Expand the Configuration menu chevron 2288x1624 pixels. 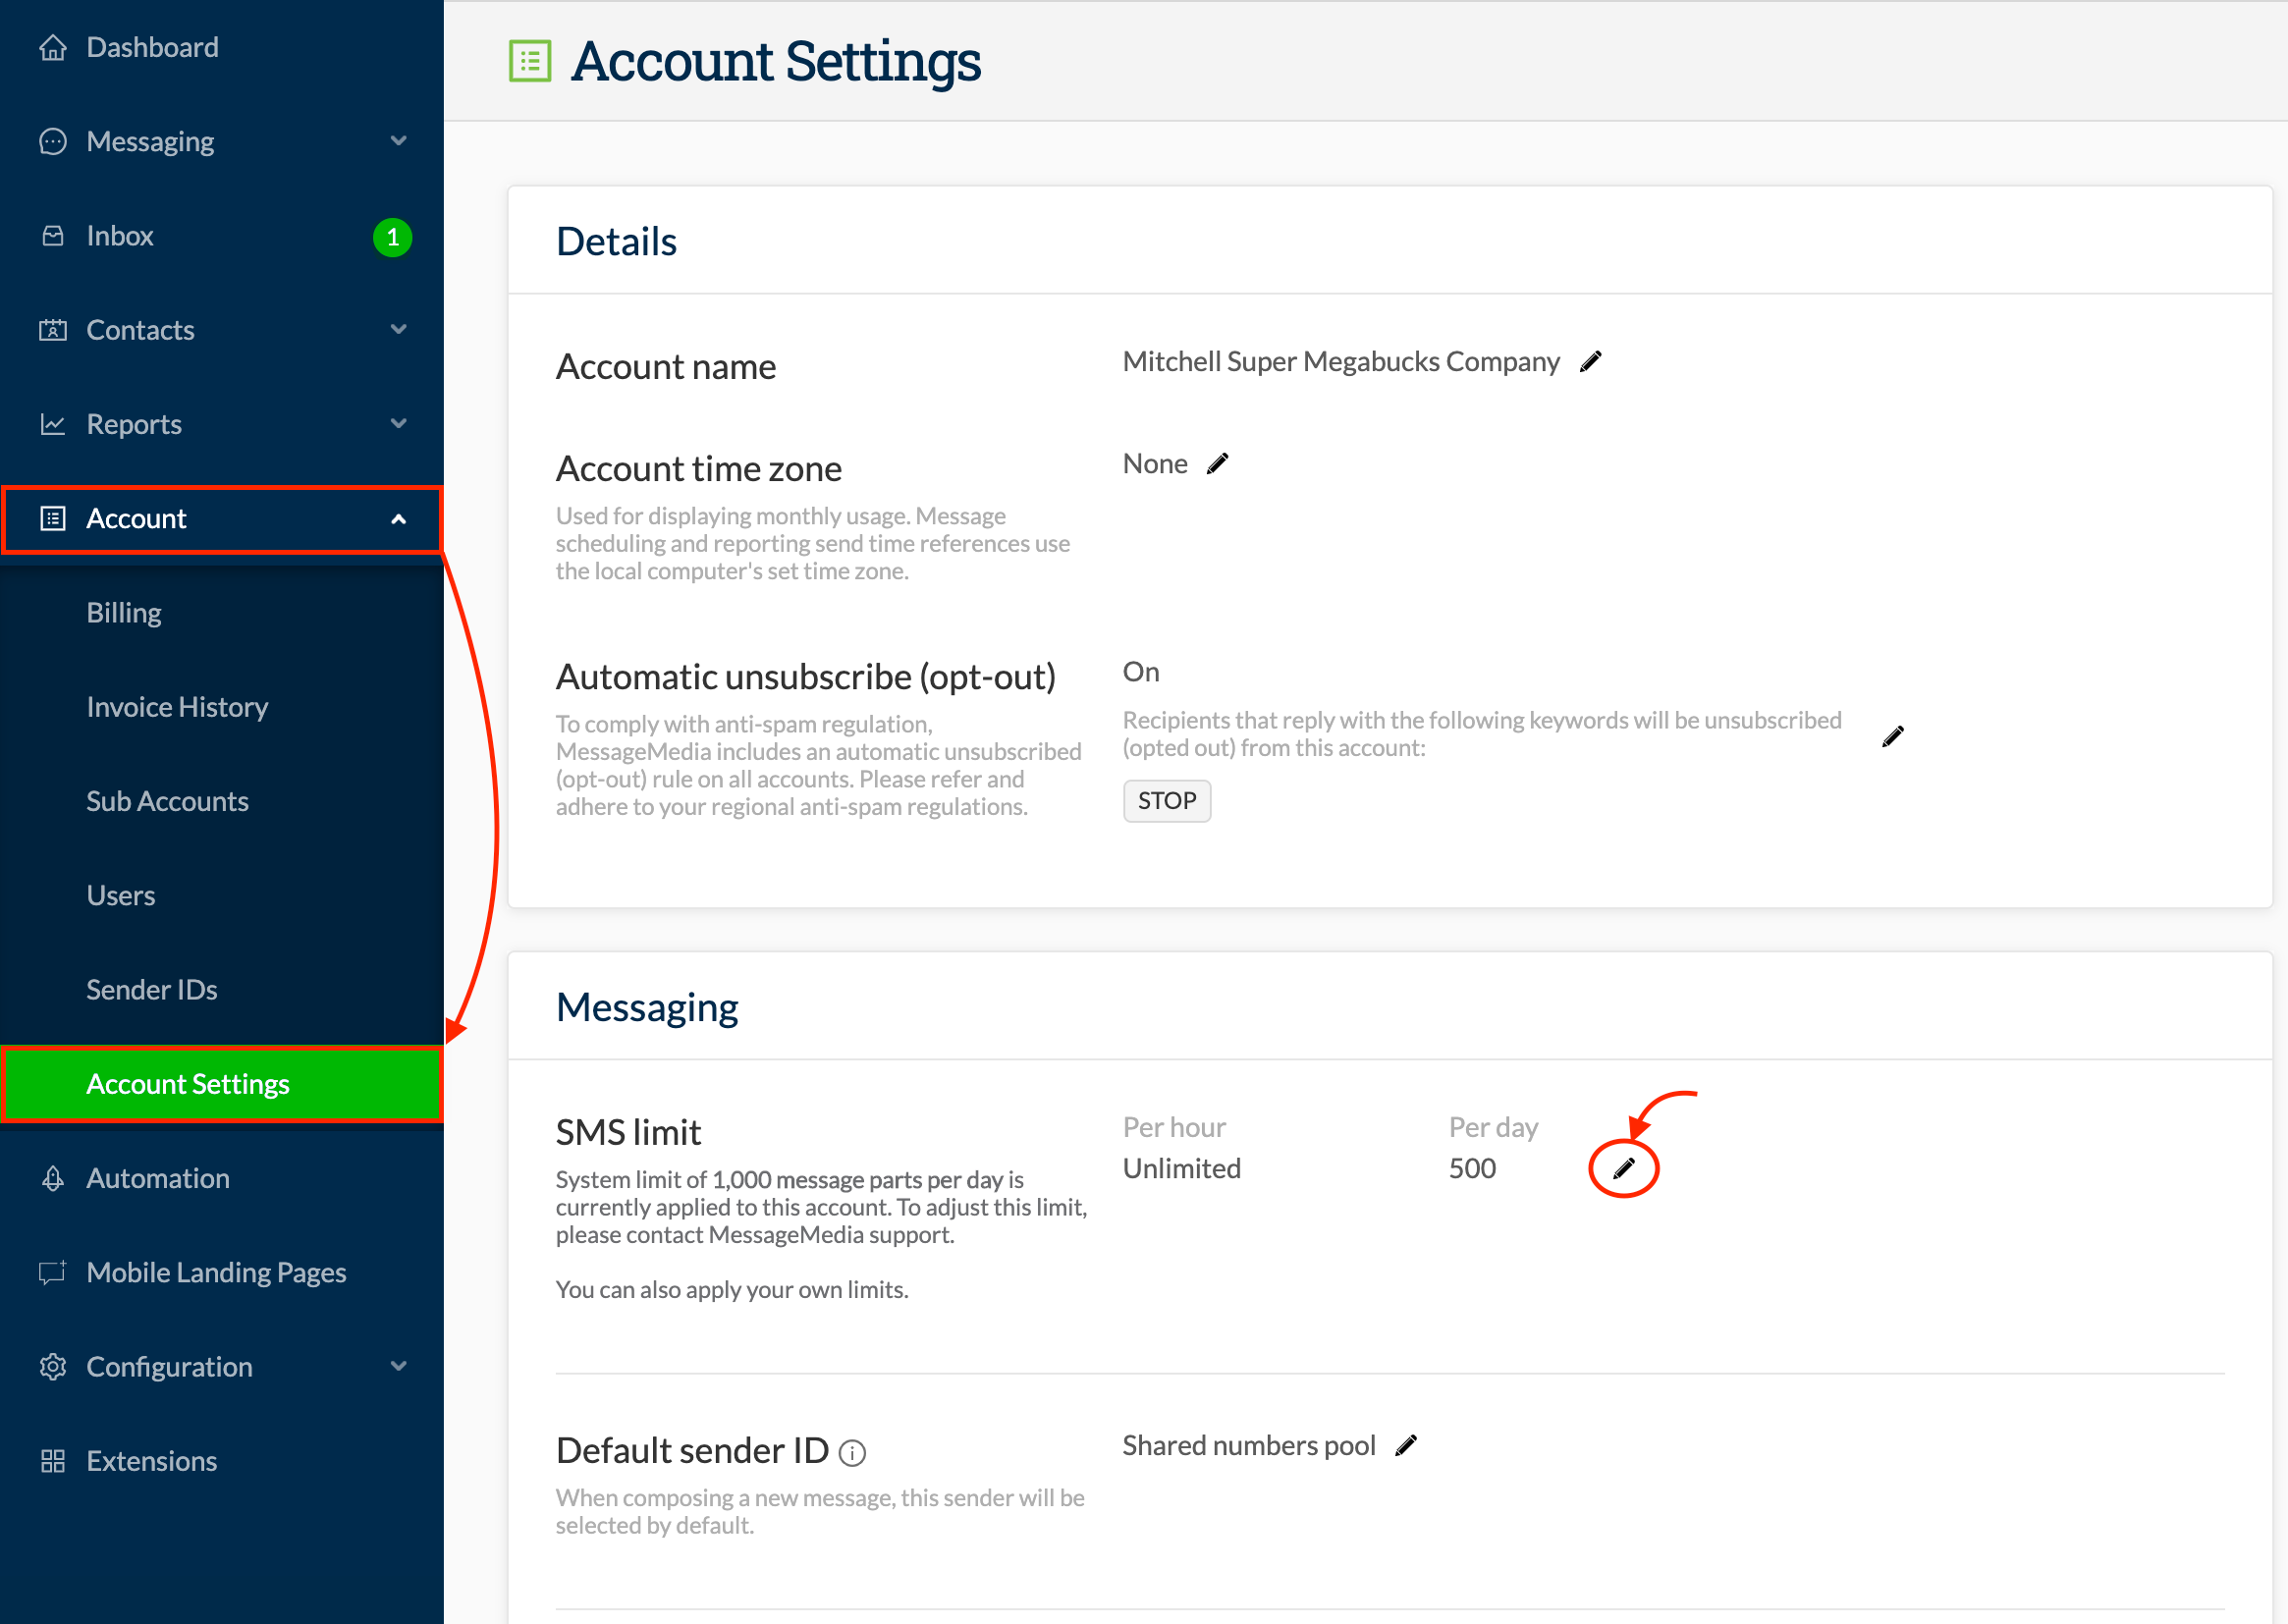click(x=398, y=1366)
